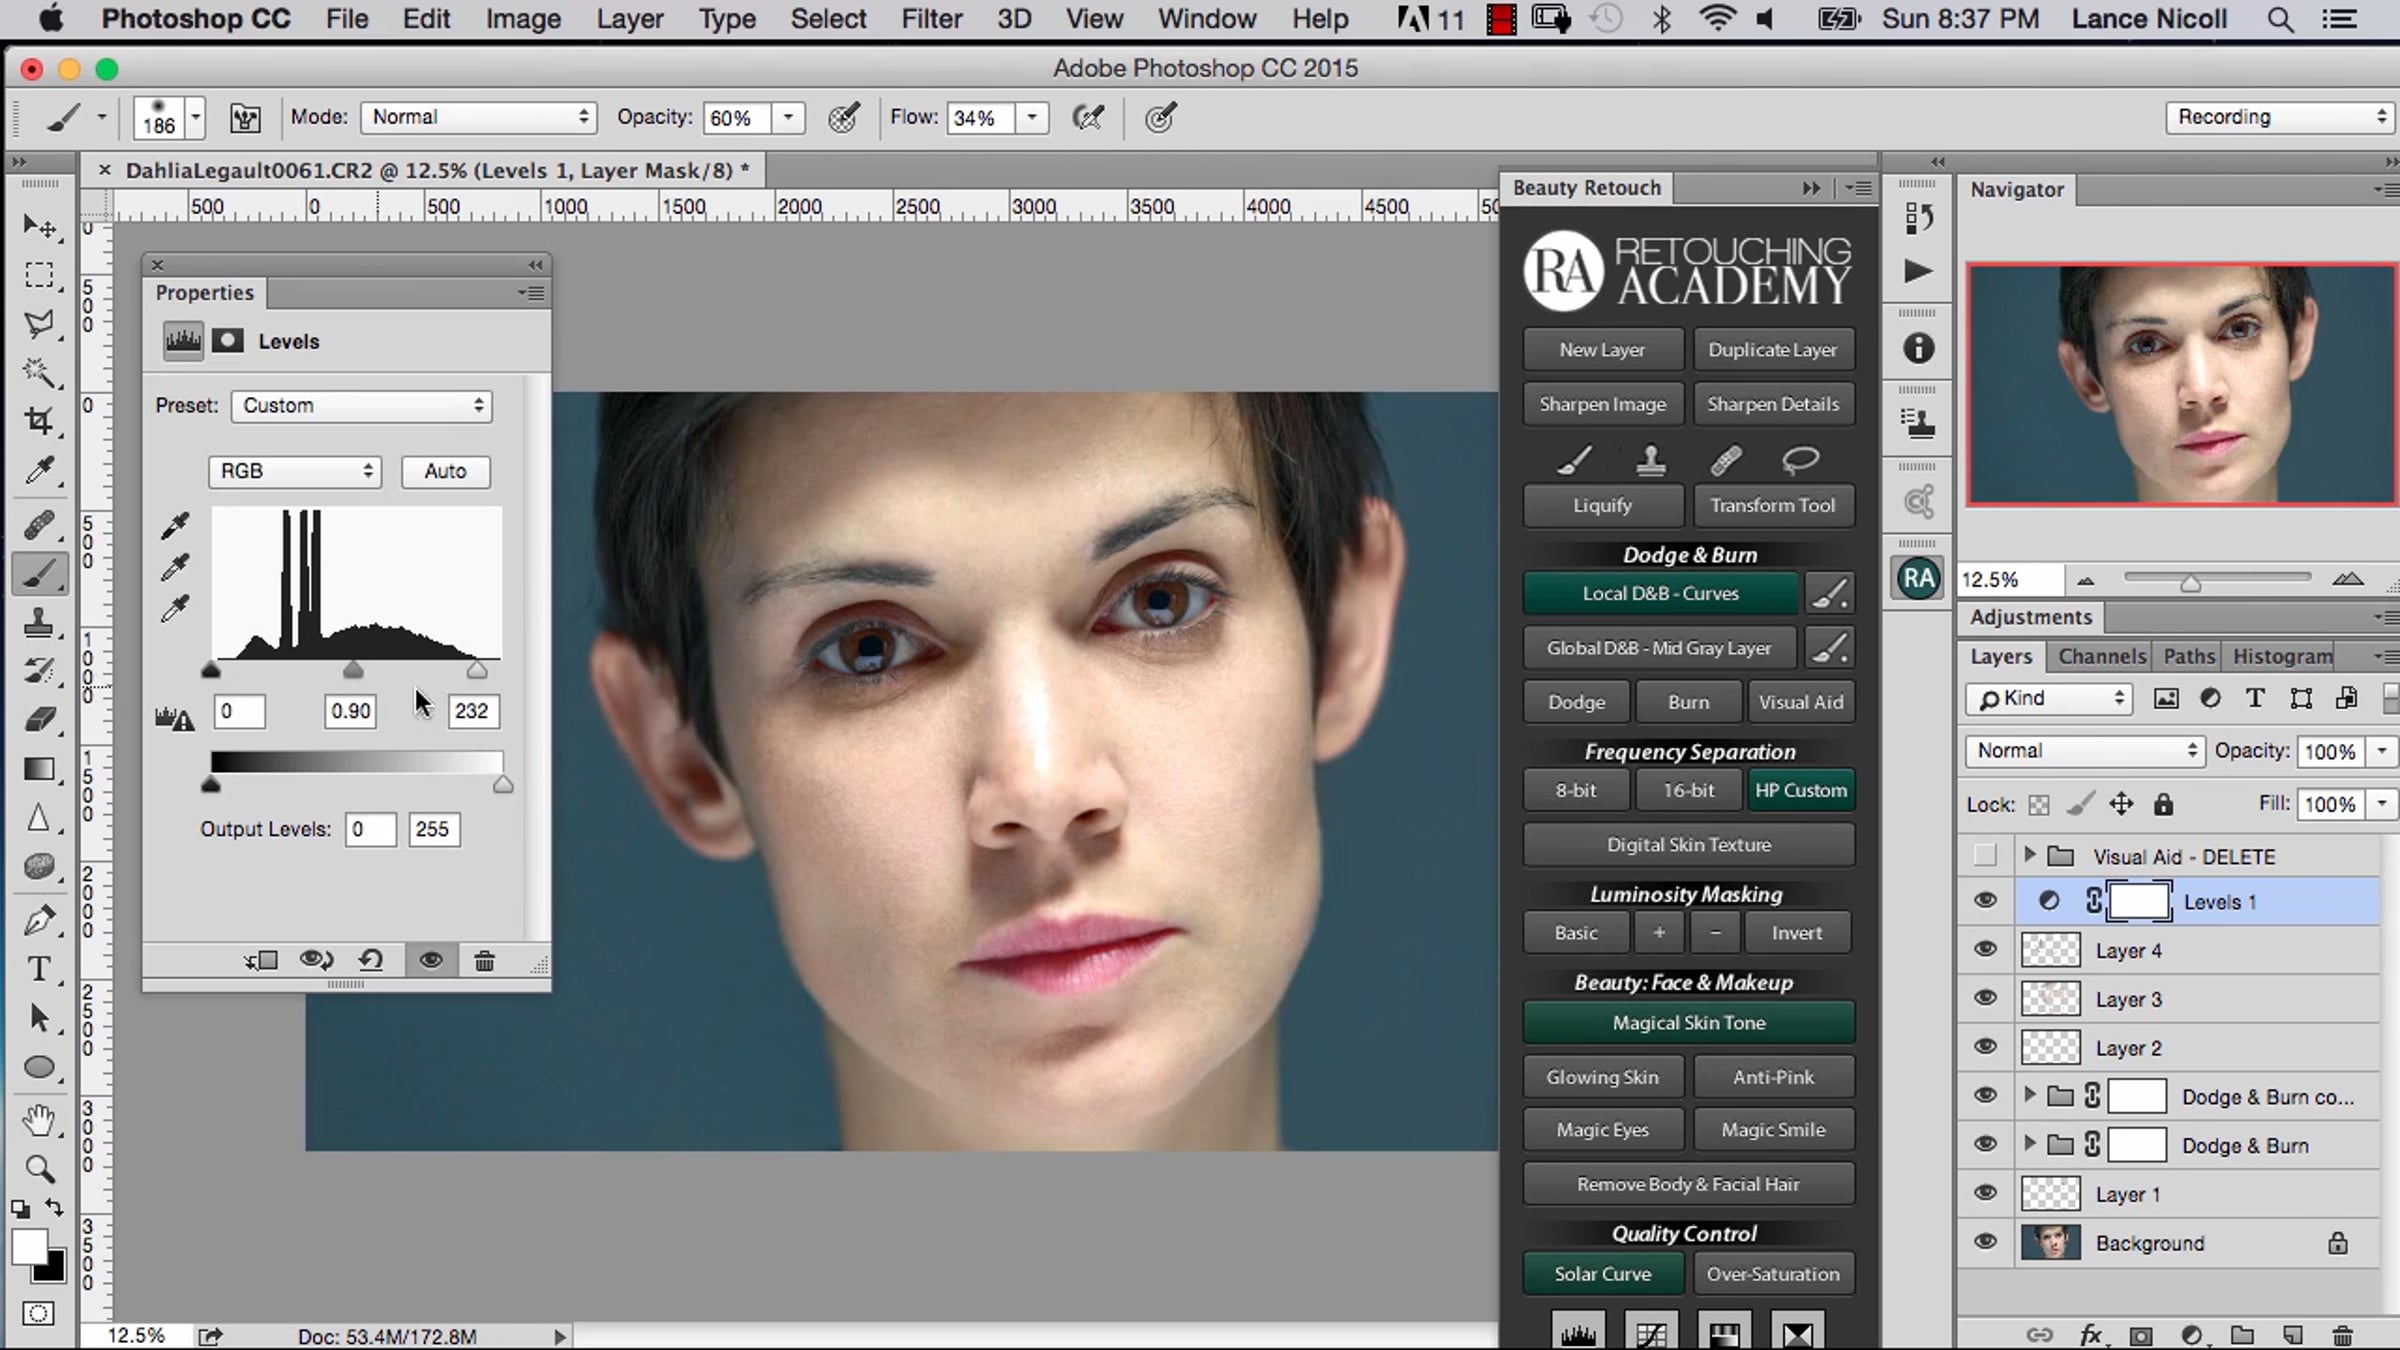Select the Crop tool in toolbar
Image resolution: width=2400 pixels, height=1350 pixels.
click(39, 421)
